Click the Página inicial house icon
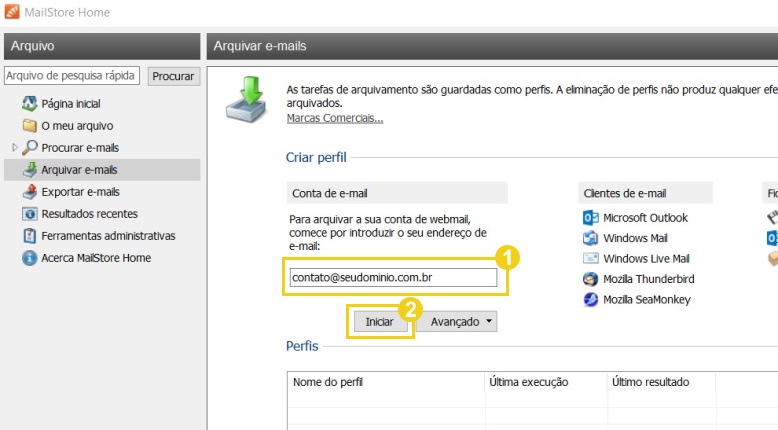The width and height of the screenshot is (778, 430). pyautogui.click(x=29, y=104)
